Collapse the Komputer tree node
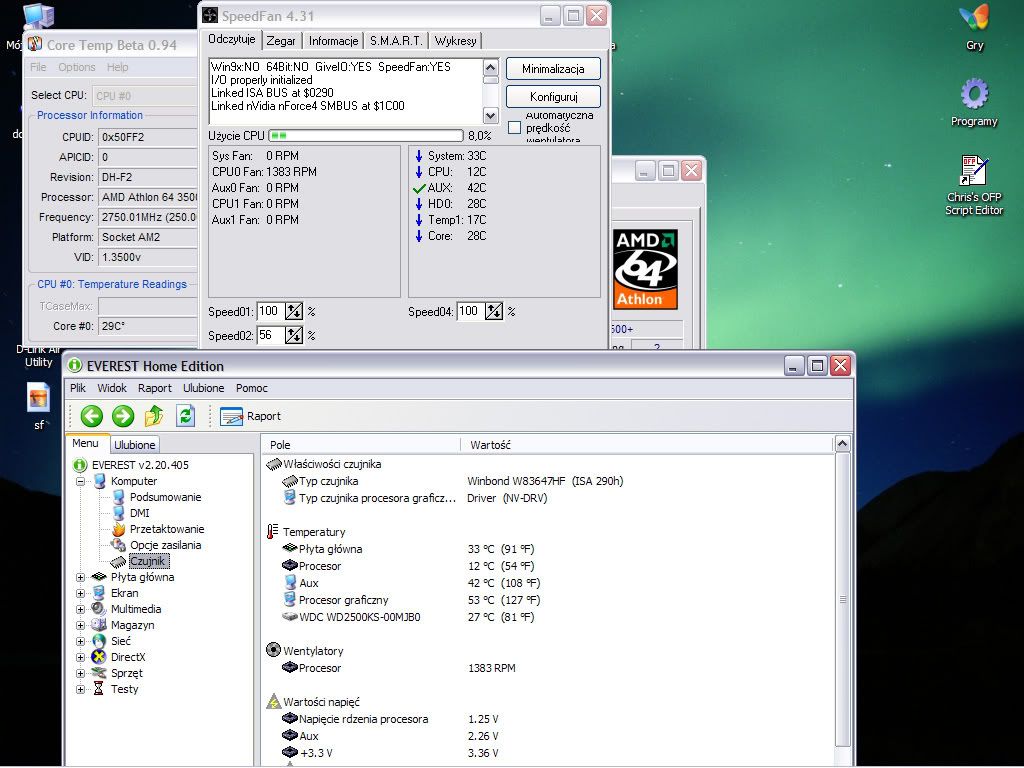Screen dimensions: 1024x768 (x=81, y=481)
